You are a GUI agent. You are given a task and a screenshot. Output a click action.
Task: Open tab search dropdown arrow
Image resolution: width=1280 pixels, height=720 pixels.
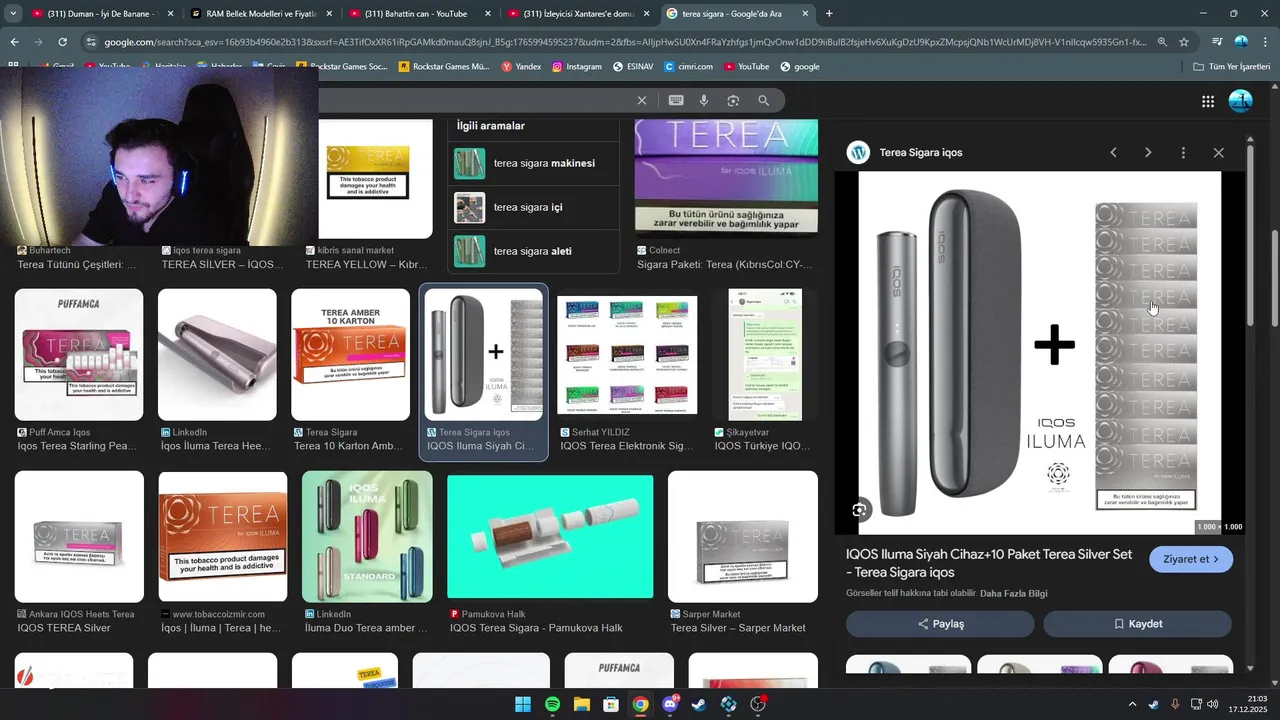13,14
